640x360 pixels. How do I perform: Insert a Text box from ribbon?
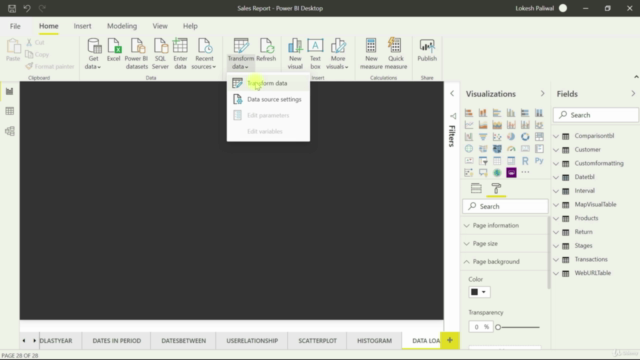(315, 53)
